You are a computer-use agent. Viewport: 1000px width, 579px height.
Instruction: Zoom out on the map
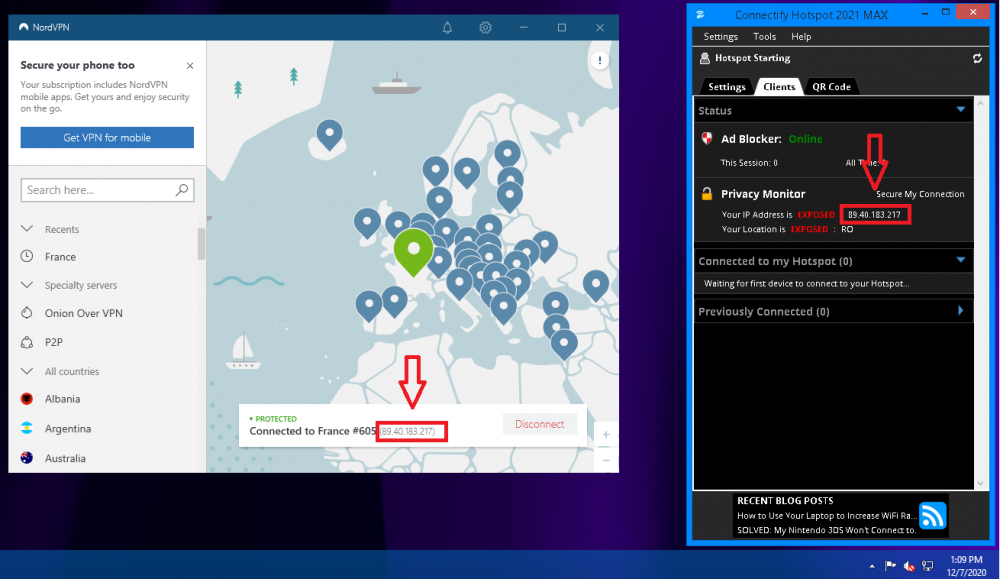coord(605,460)
